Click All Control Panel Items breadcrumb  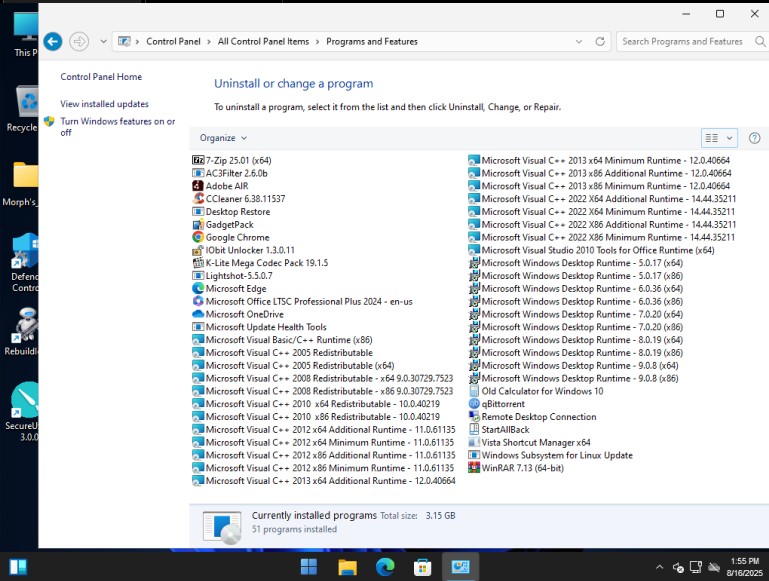(263, 42)
